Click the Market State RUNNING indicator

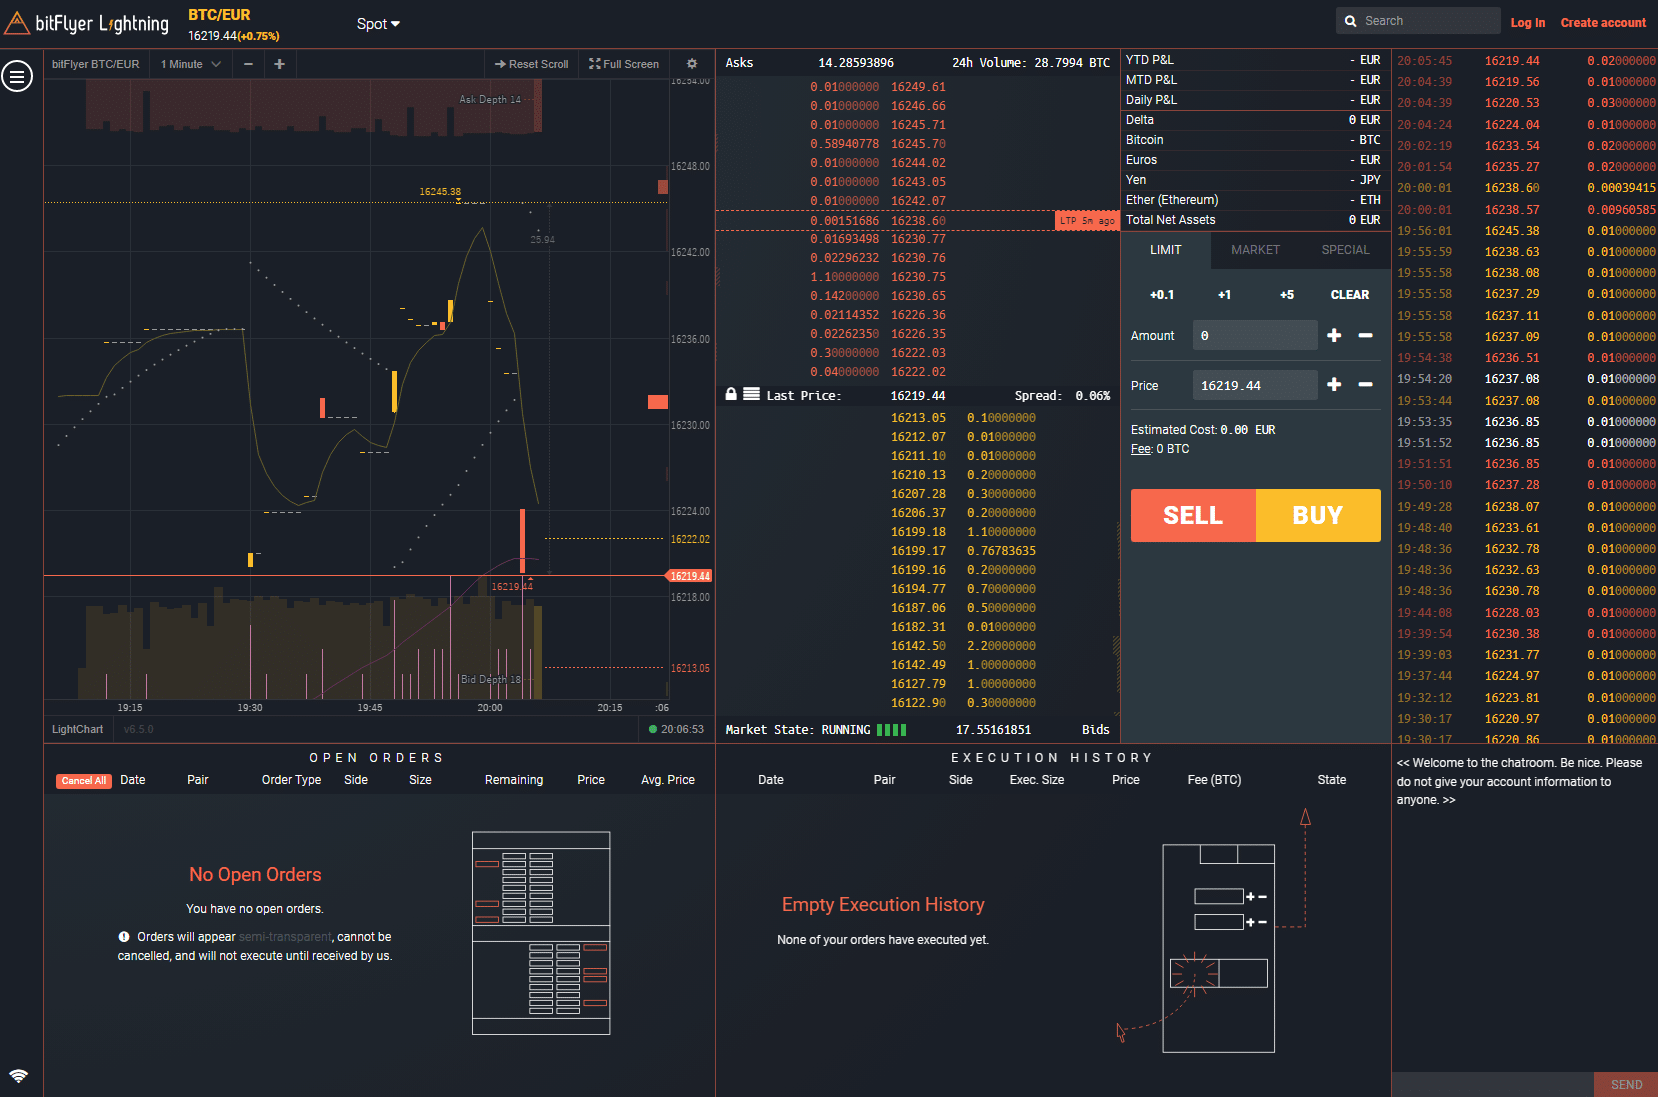[x=815, y=730]
